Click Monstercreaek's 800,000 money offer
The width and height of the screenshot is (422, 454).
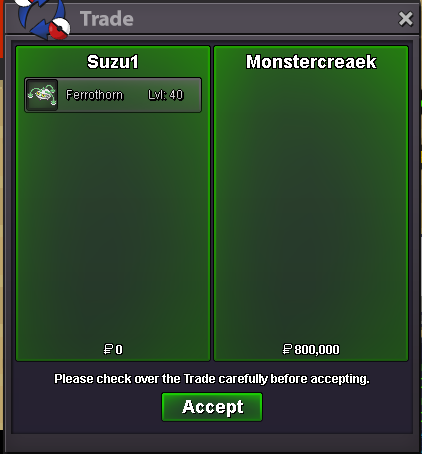point(311,349)
